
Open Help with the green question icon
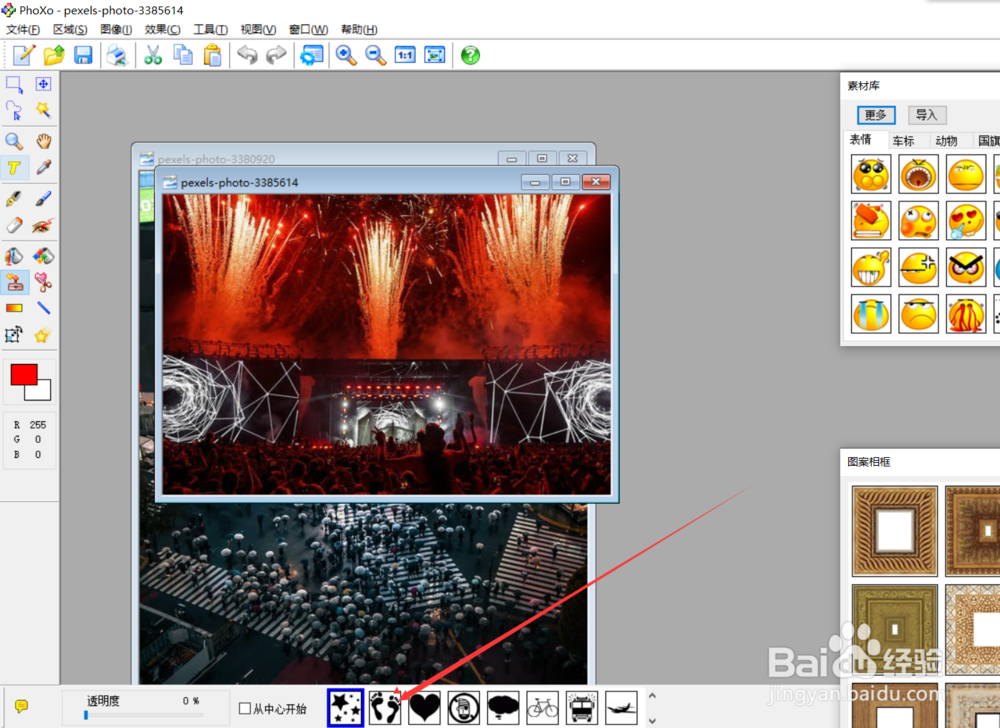click(x=471, y=55)
